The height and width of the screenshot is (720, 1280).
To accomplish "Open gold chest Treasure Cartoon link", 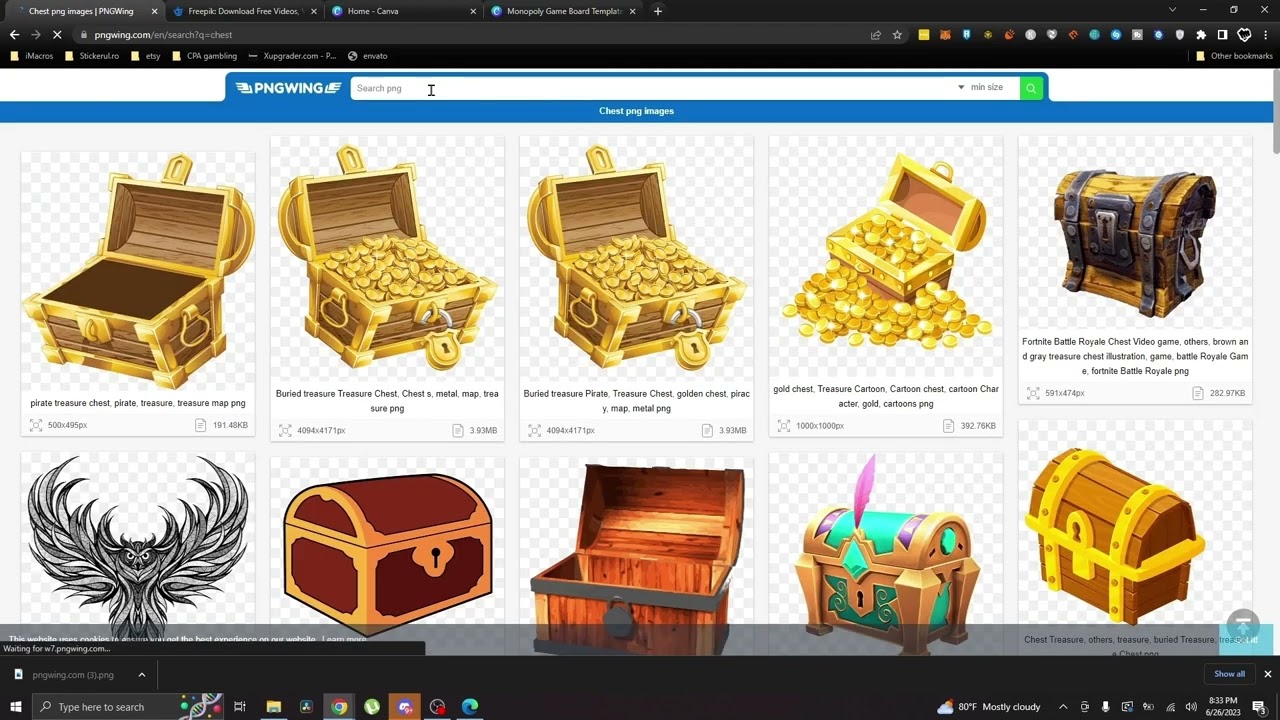I will (x=886, y=396).
